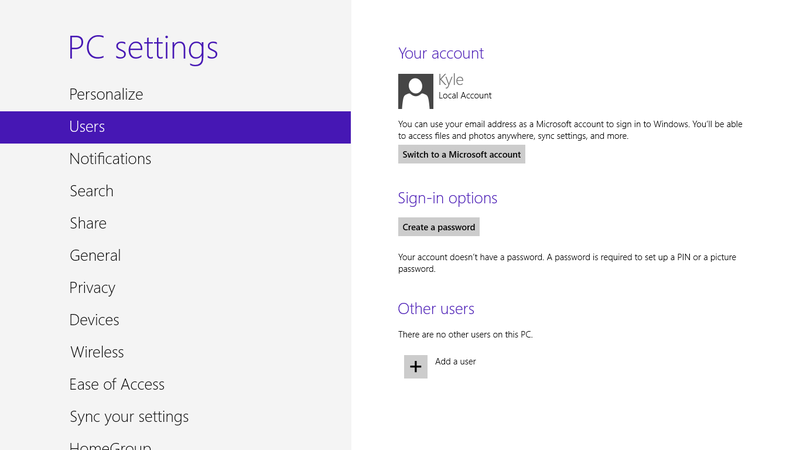Click the Kyle account name

[451, 80]
